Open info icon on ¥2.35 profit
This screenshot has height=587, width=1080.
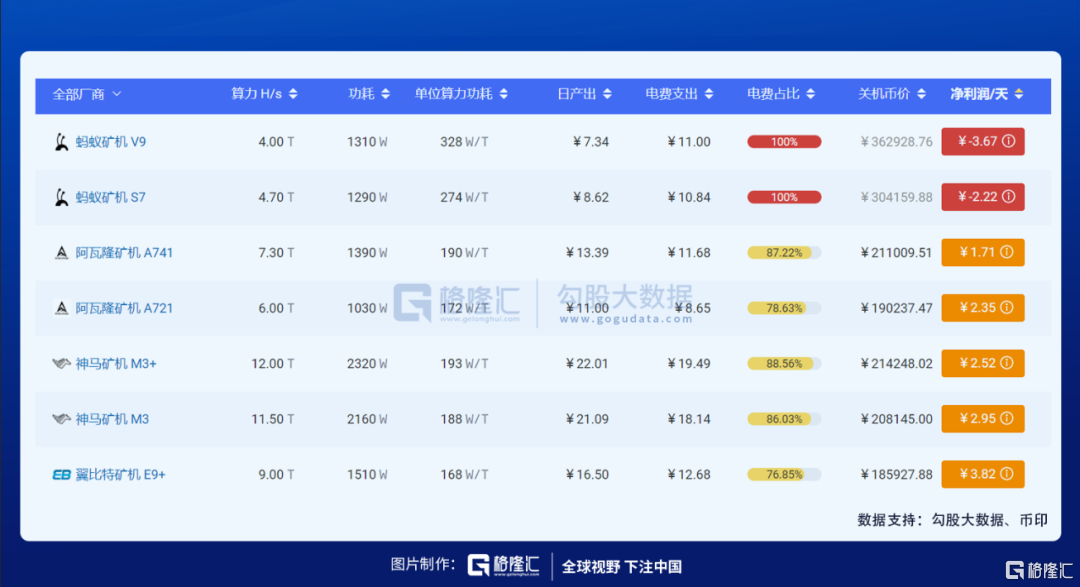(1007, 307)
